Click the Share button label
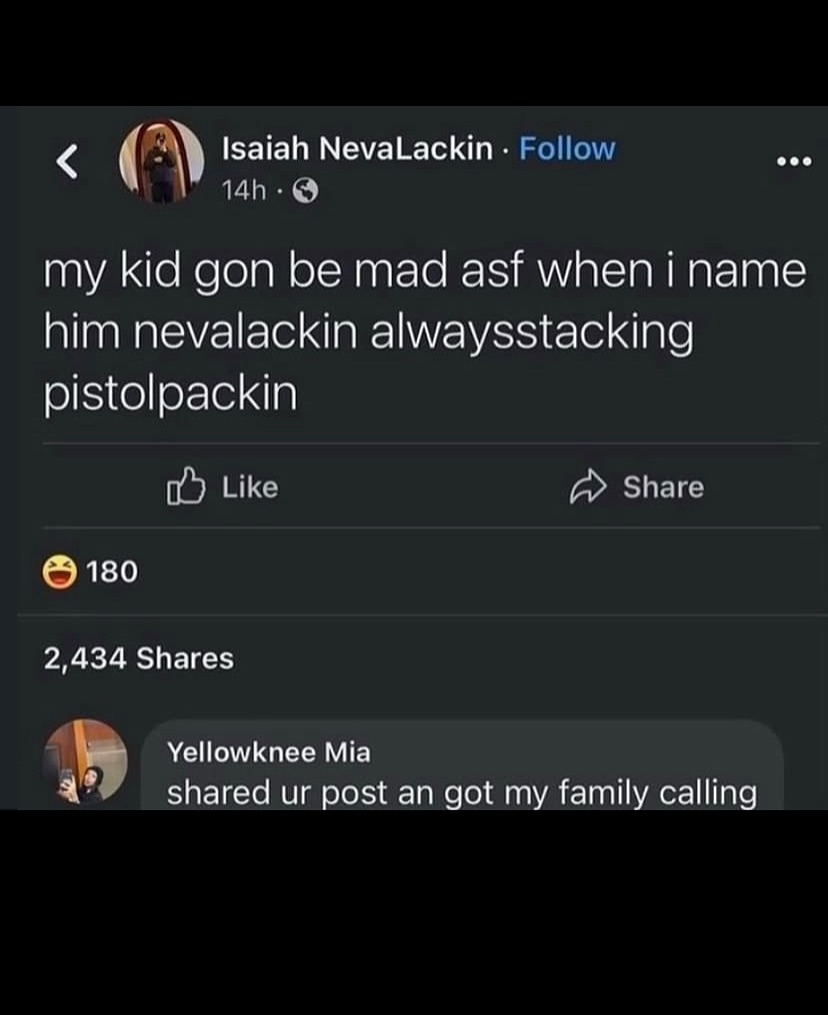 coord(664,487)
